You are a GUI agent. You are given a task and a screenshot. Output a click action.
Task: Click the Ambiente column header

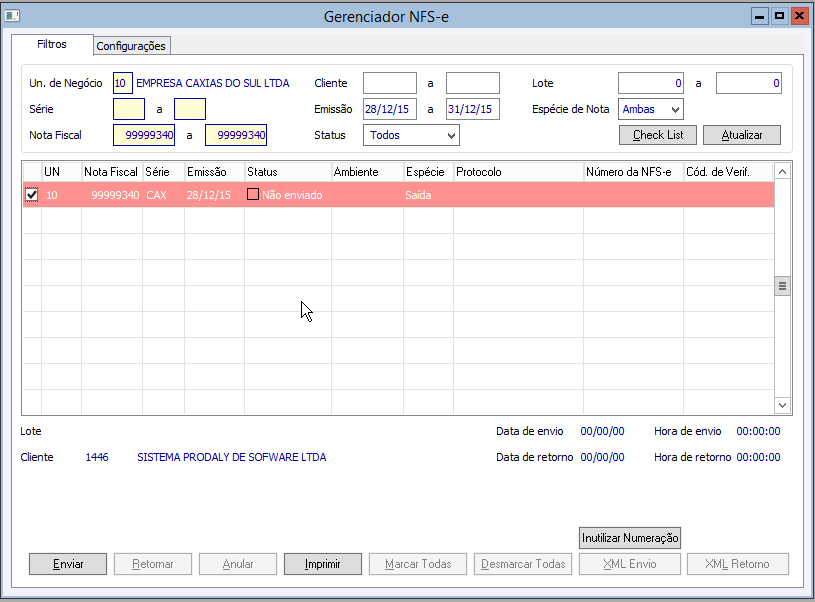pyautogui.click(x=367, y=172)
